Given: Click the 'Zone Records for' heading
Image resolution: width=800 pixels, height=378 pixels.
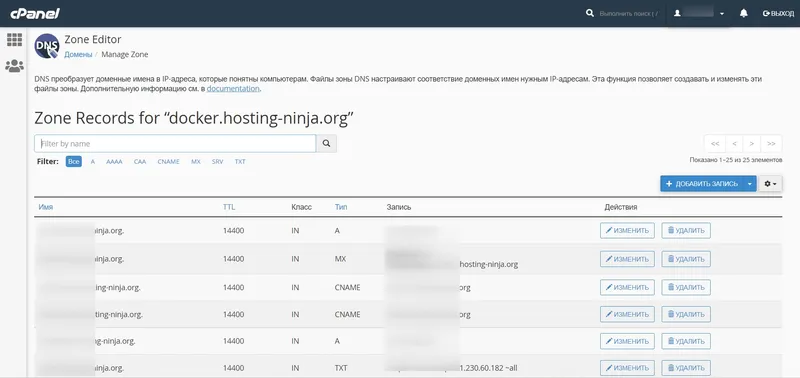Looking at the screenshot, I should coord(194,118).
